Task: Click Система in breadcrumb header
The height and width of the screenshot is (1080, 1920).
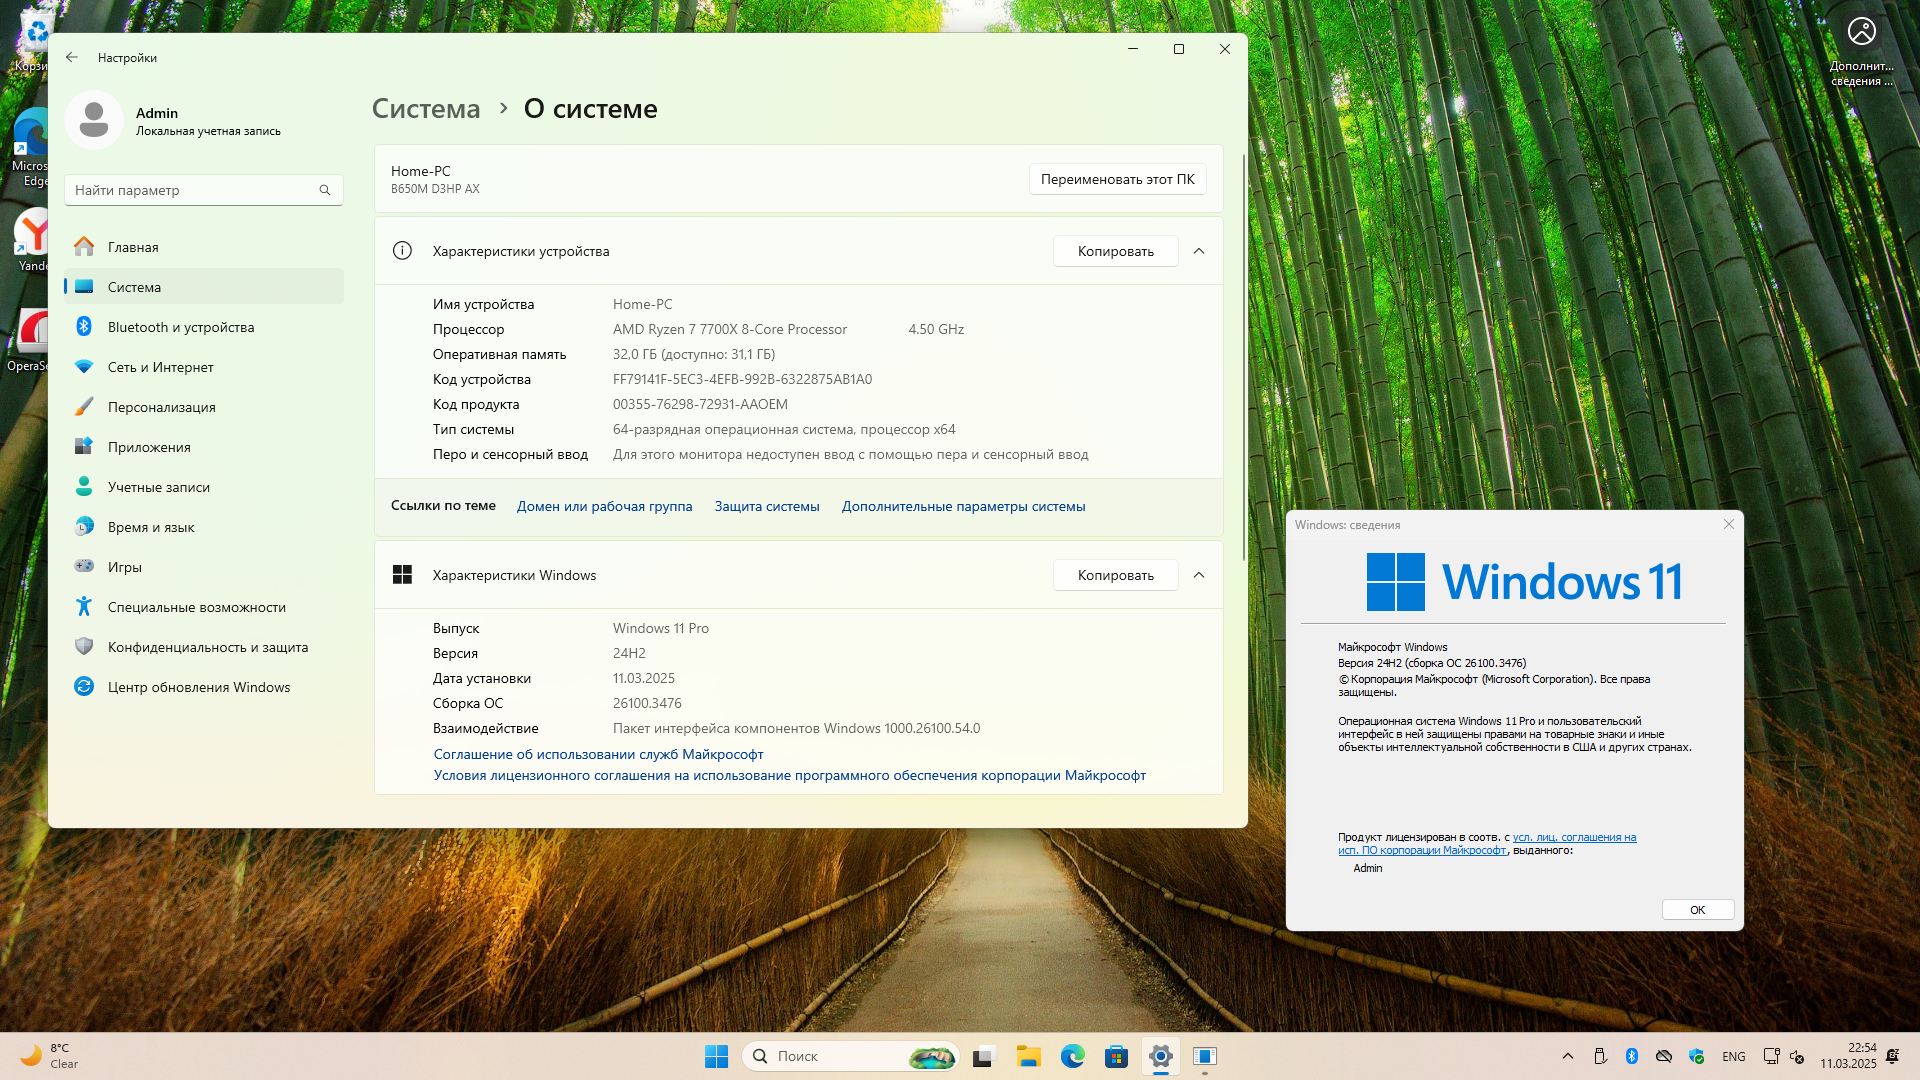Action: click(426, 109)
